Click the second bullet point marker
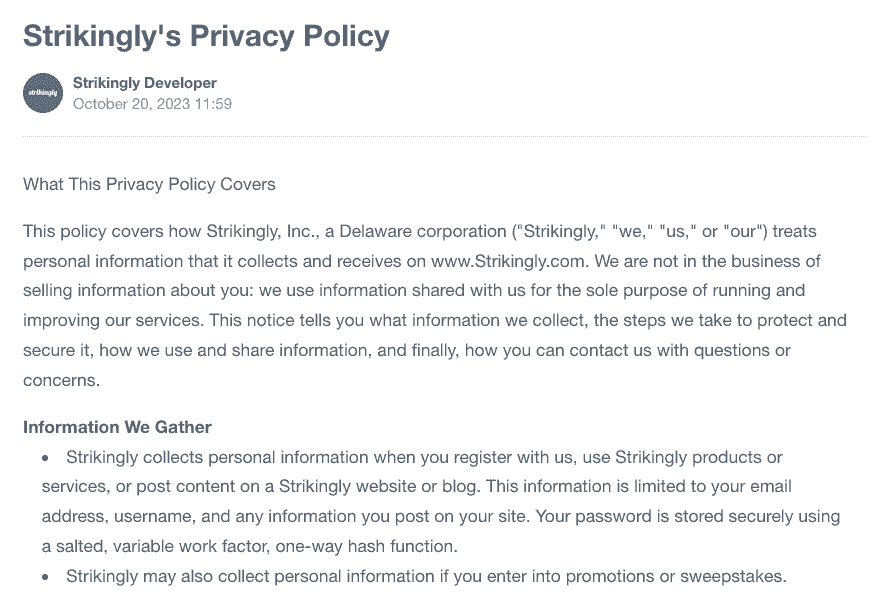This screenshot has width=886, height=598. 45,577
